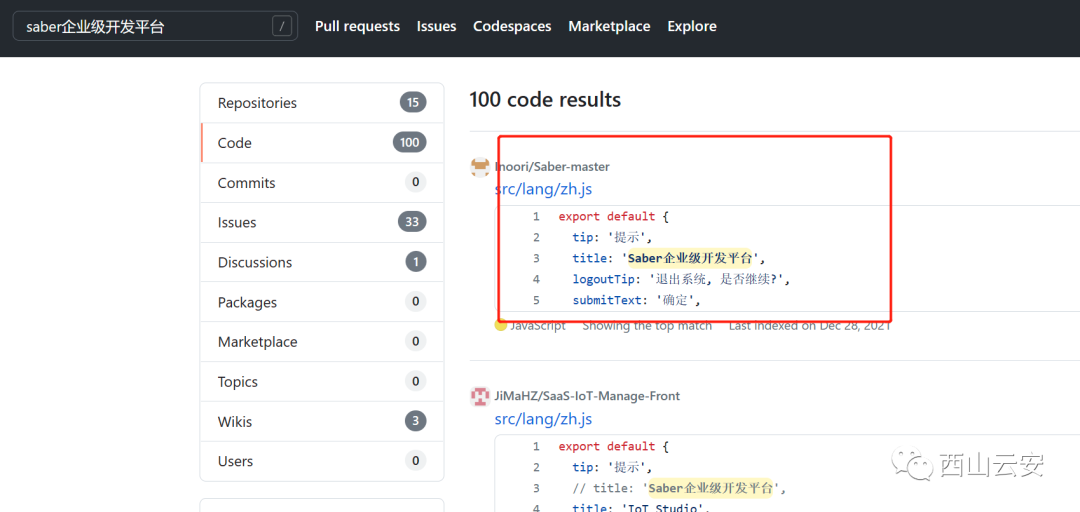
Task: Click highlighted 'Saber企业级开发平台' in first snippet
Action: pos(689,258)
